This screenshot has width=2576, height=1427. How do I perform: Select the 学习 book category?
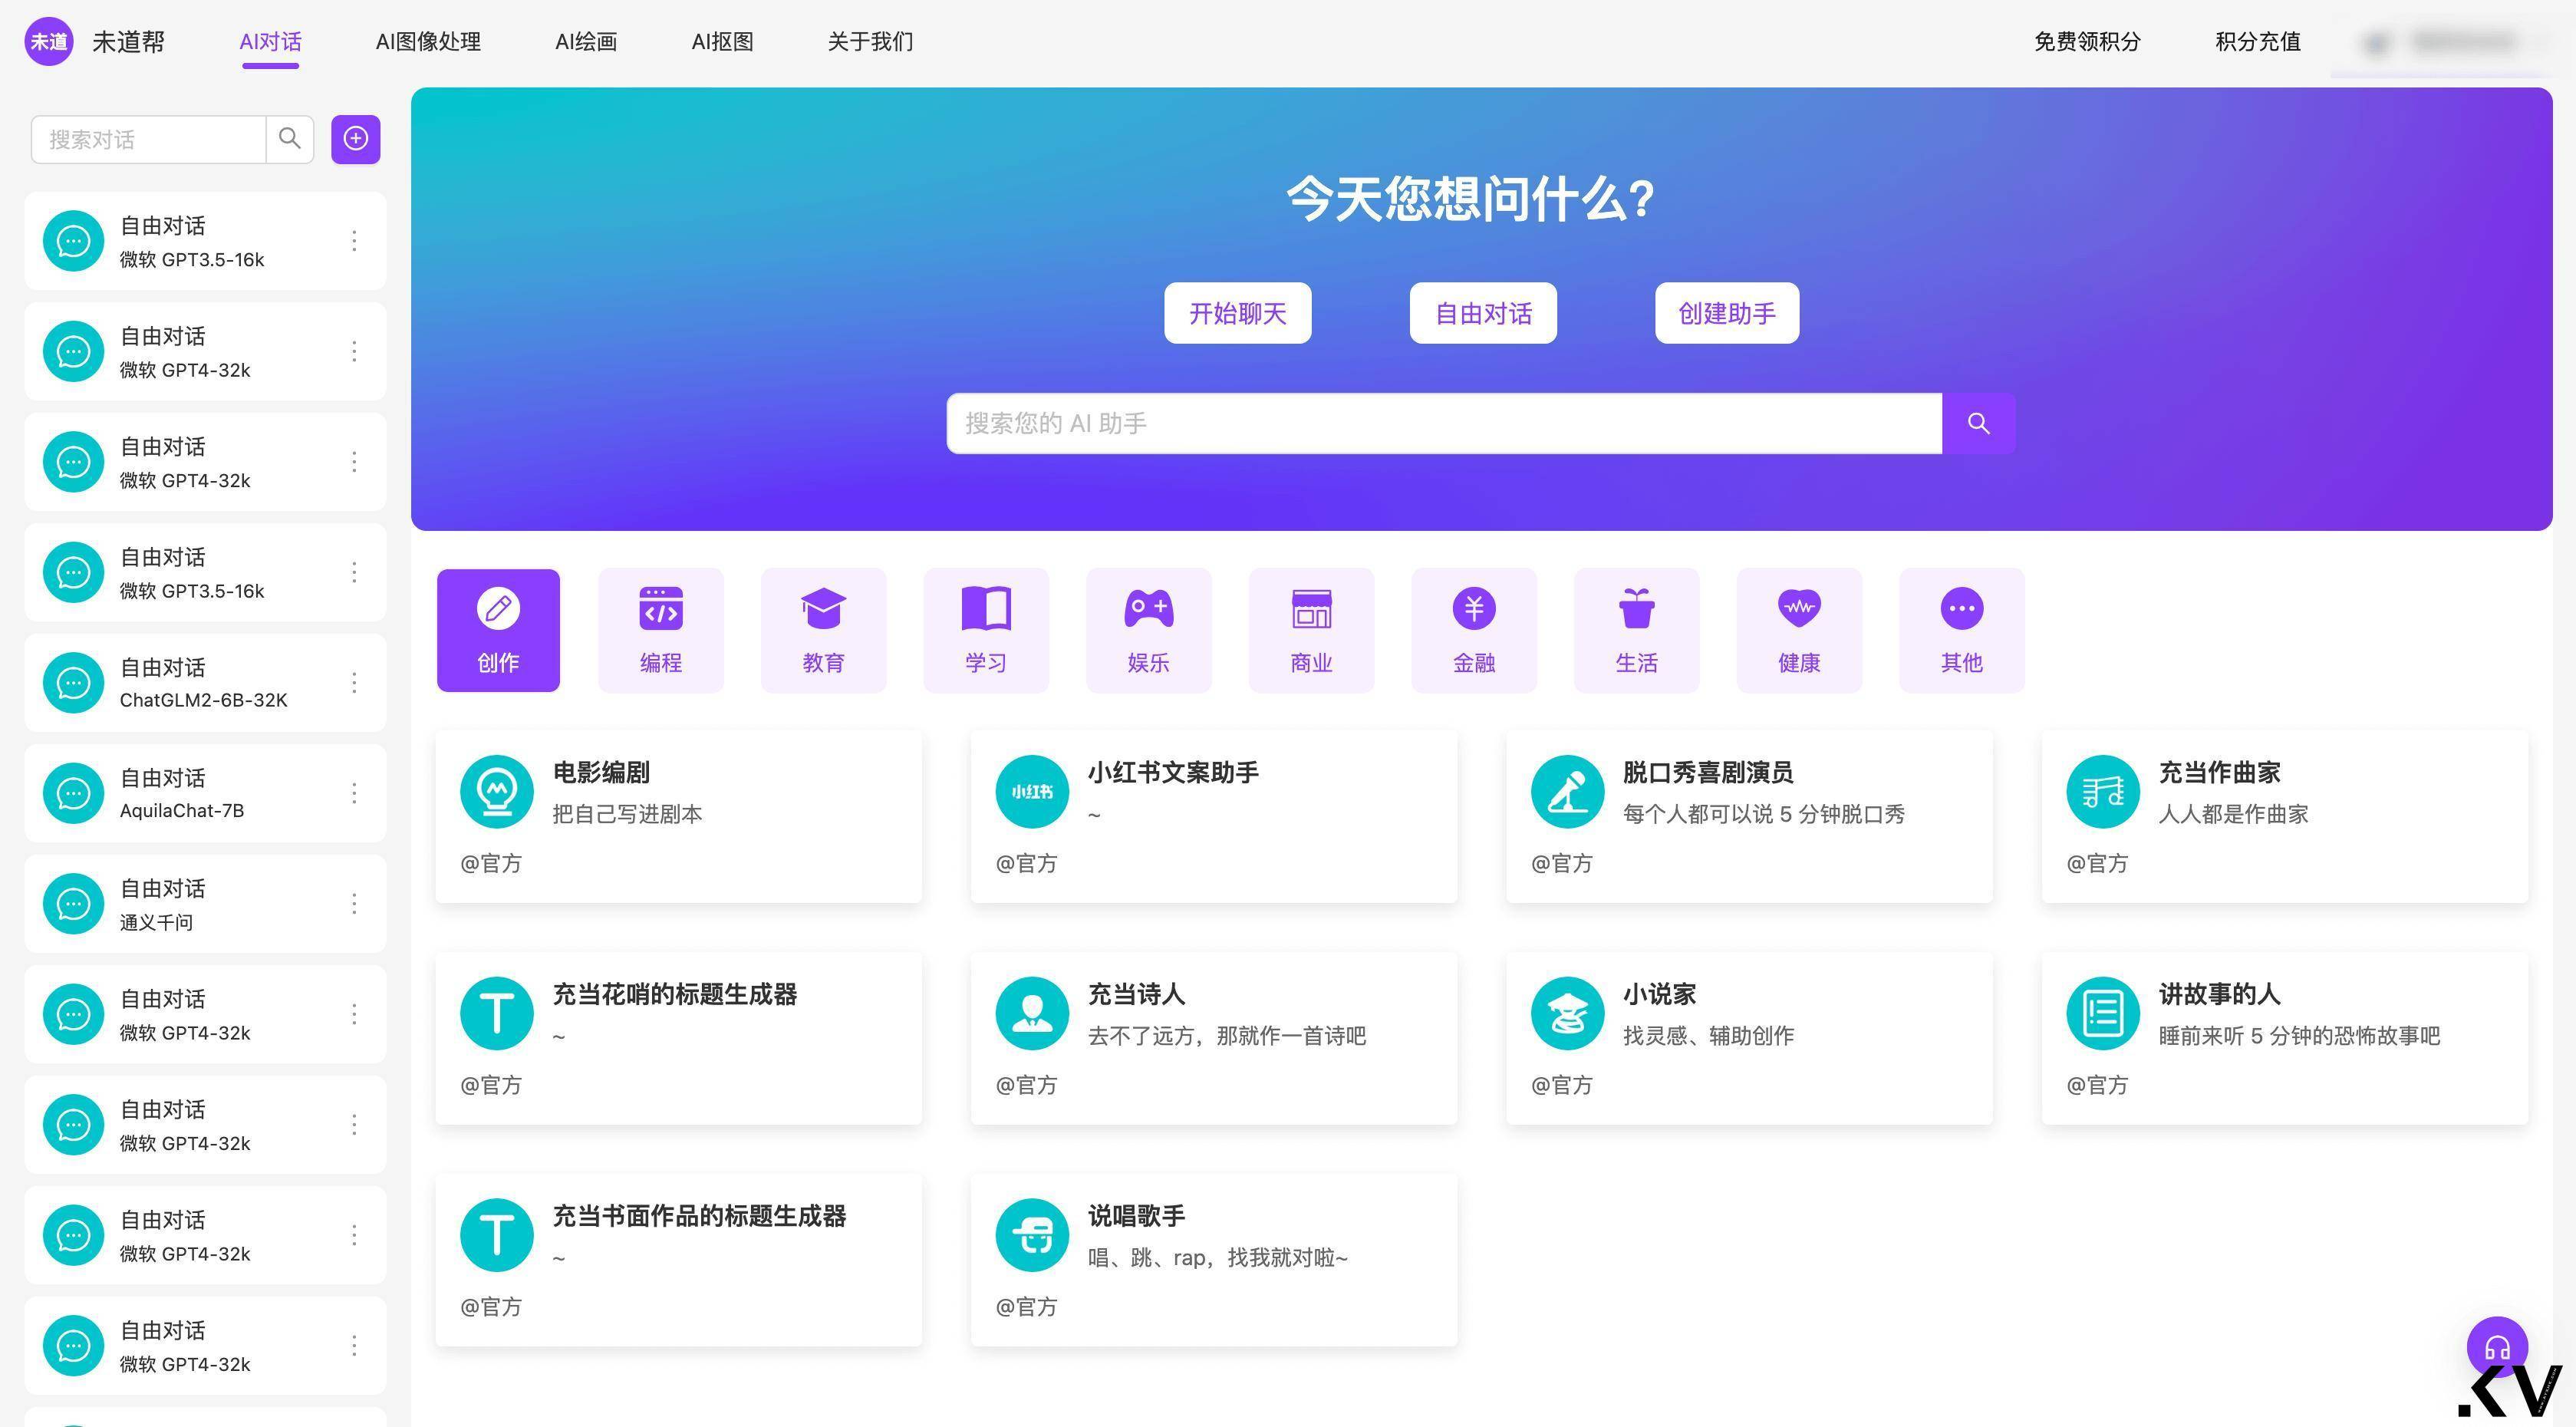tap(986, 630)
